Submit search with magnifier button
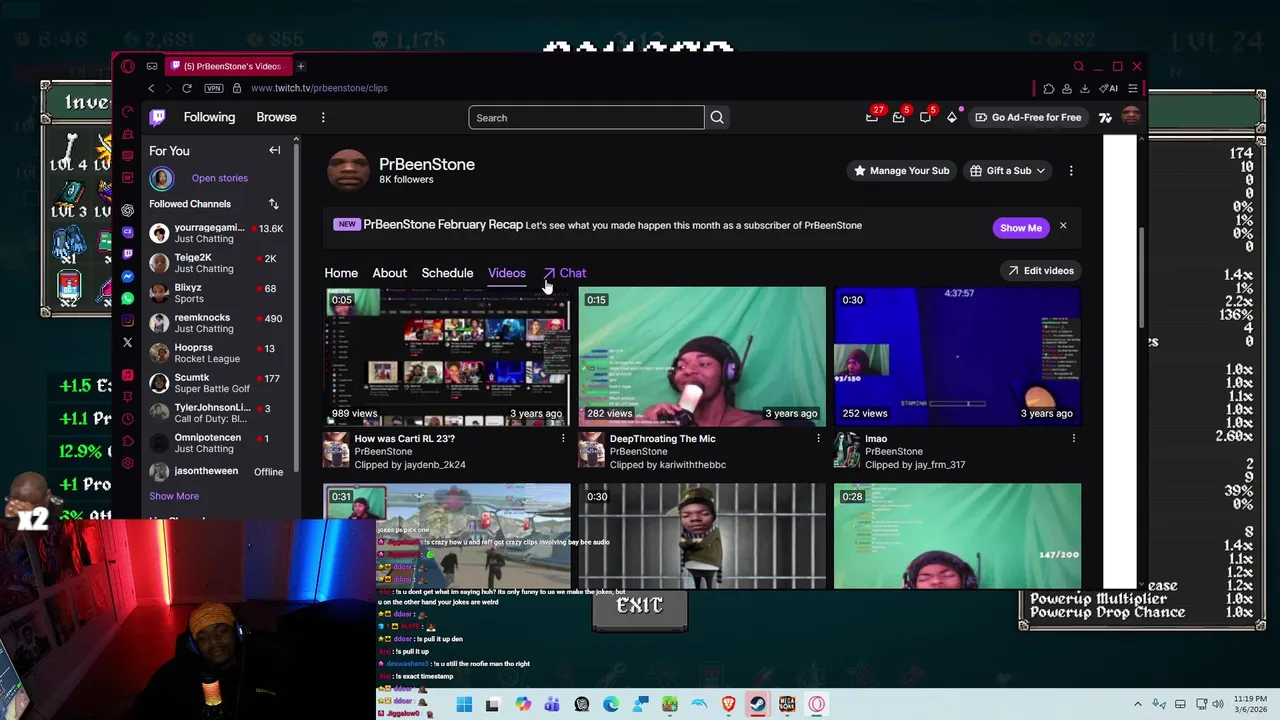The width and height of the screenshot is (1280, 720). [x=717, y=118]
